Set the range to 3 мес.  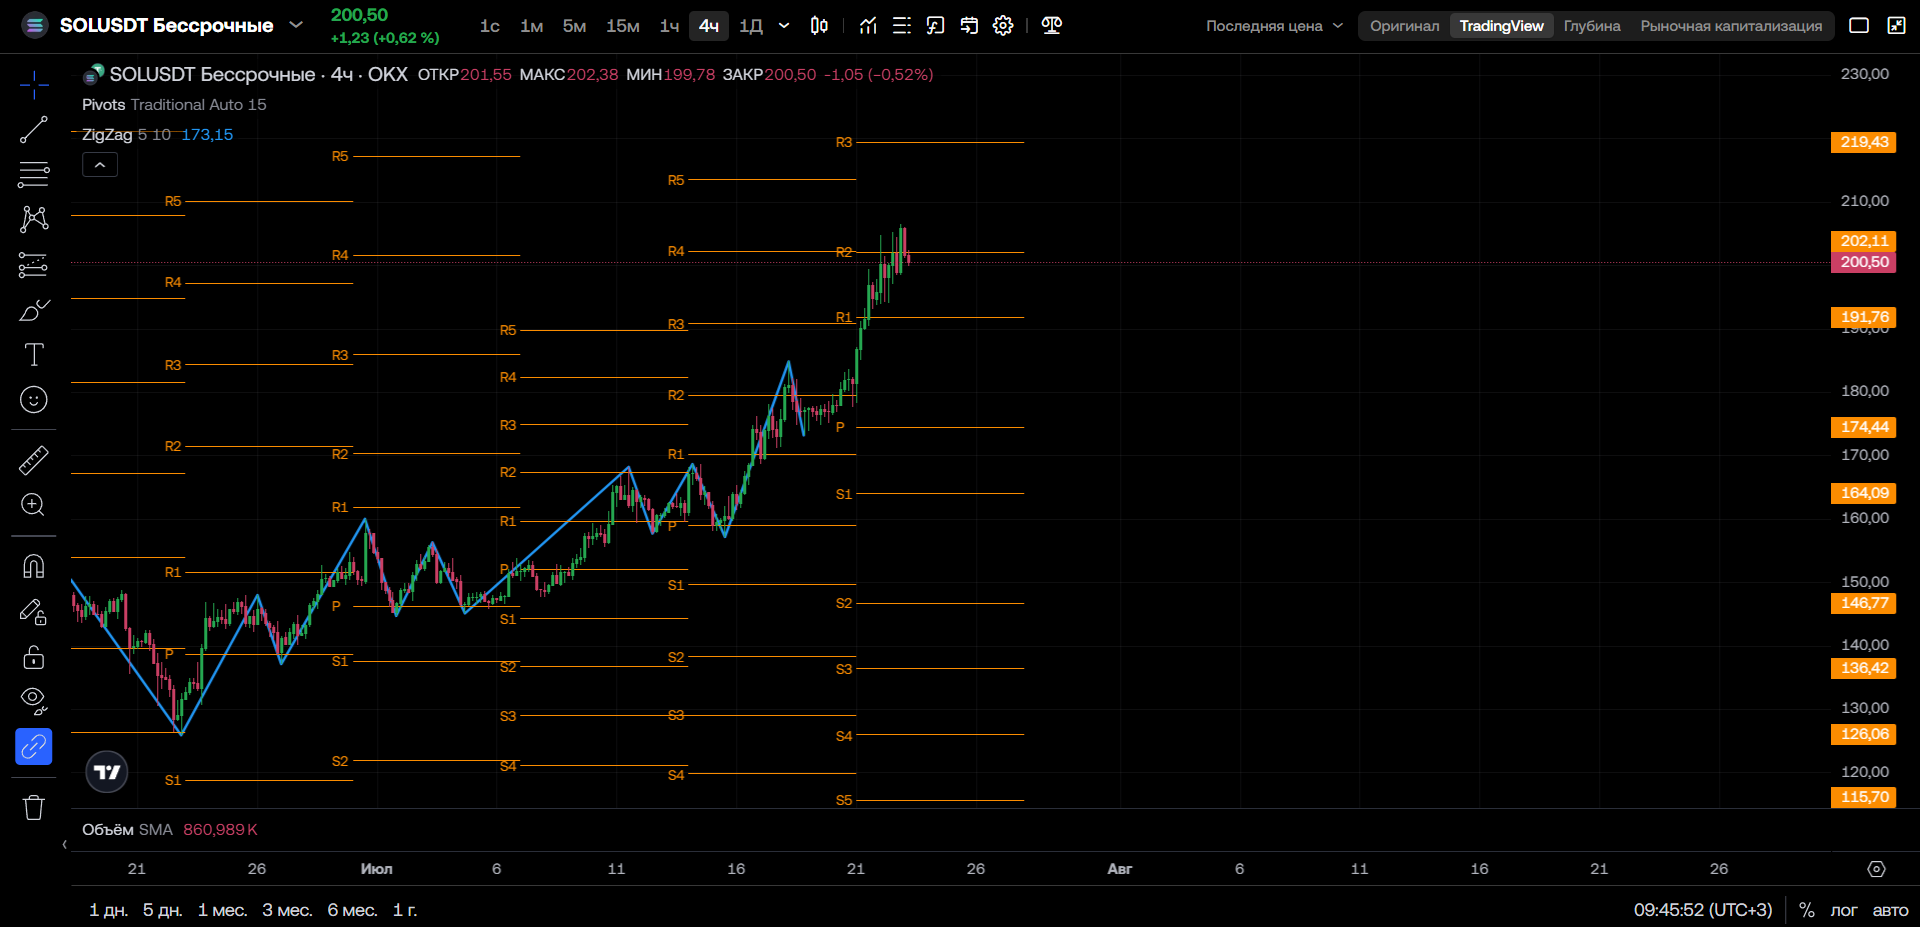point(287,910)
